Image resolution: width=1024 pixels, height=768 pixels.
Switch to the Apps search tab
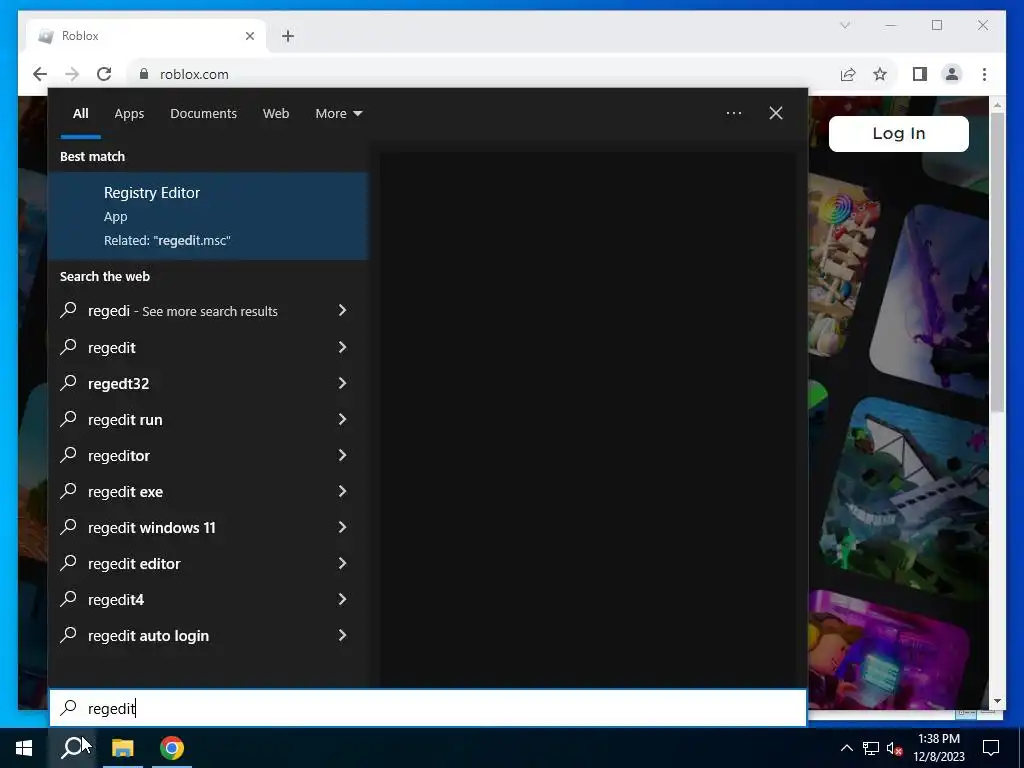click(x=129, y=114)
